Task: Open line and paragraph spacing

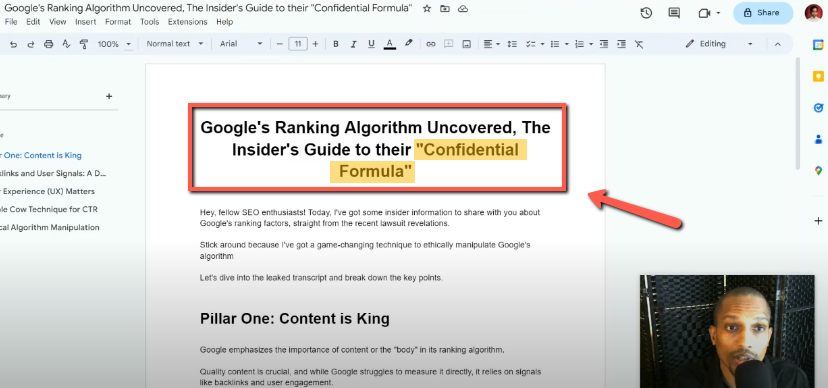Action: point(512,44)
